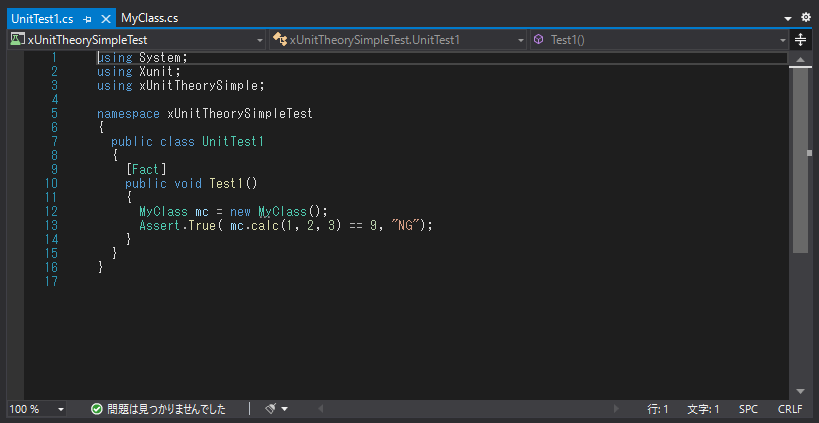819x423 pixels.
Task: Click the horizontal scroll right arrow
Action: [x=616, y=408]
